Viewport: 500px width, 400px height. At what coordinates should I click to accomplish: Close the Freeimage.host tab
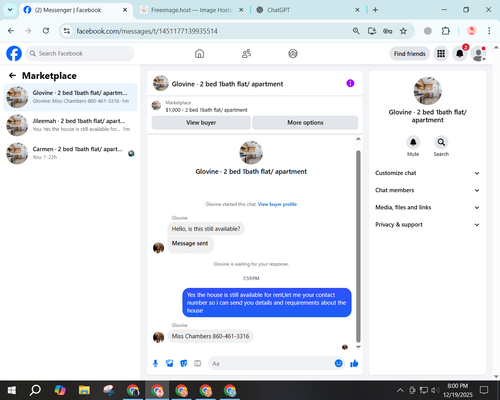tap(241, 10)
